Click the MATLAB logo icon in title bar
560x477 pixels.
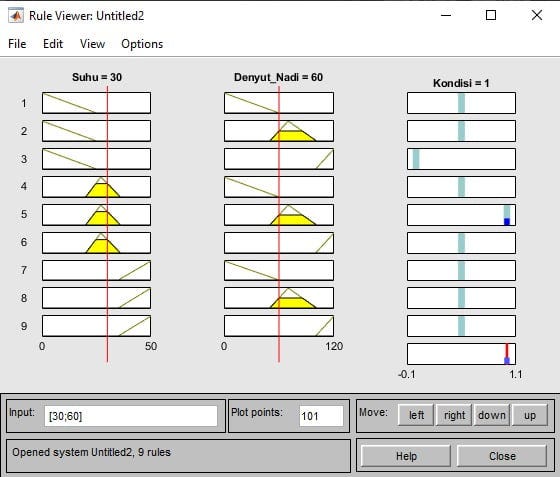(16, 16)
